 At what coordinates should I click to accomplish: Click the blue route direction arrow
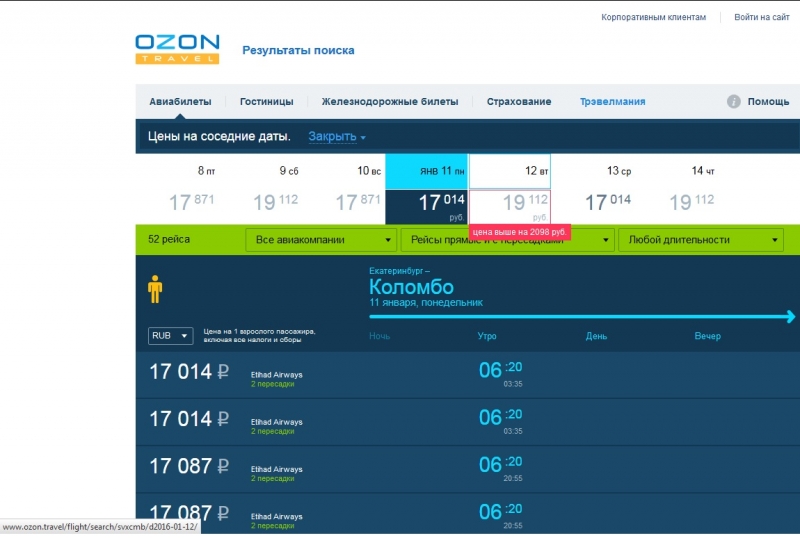click(x=582, y=317)
